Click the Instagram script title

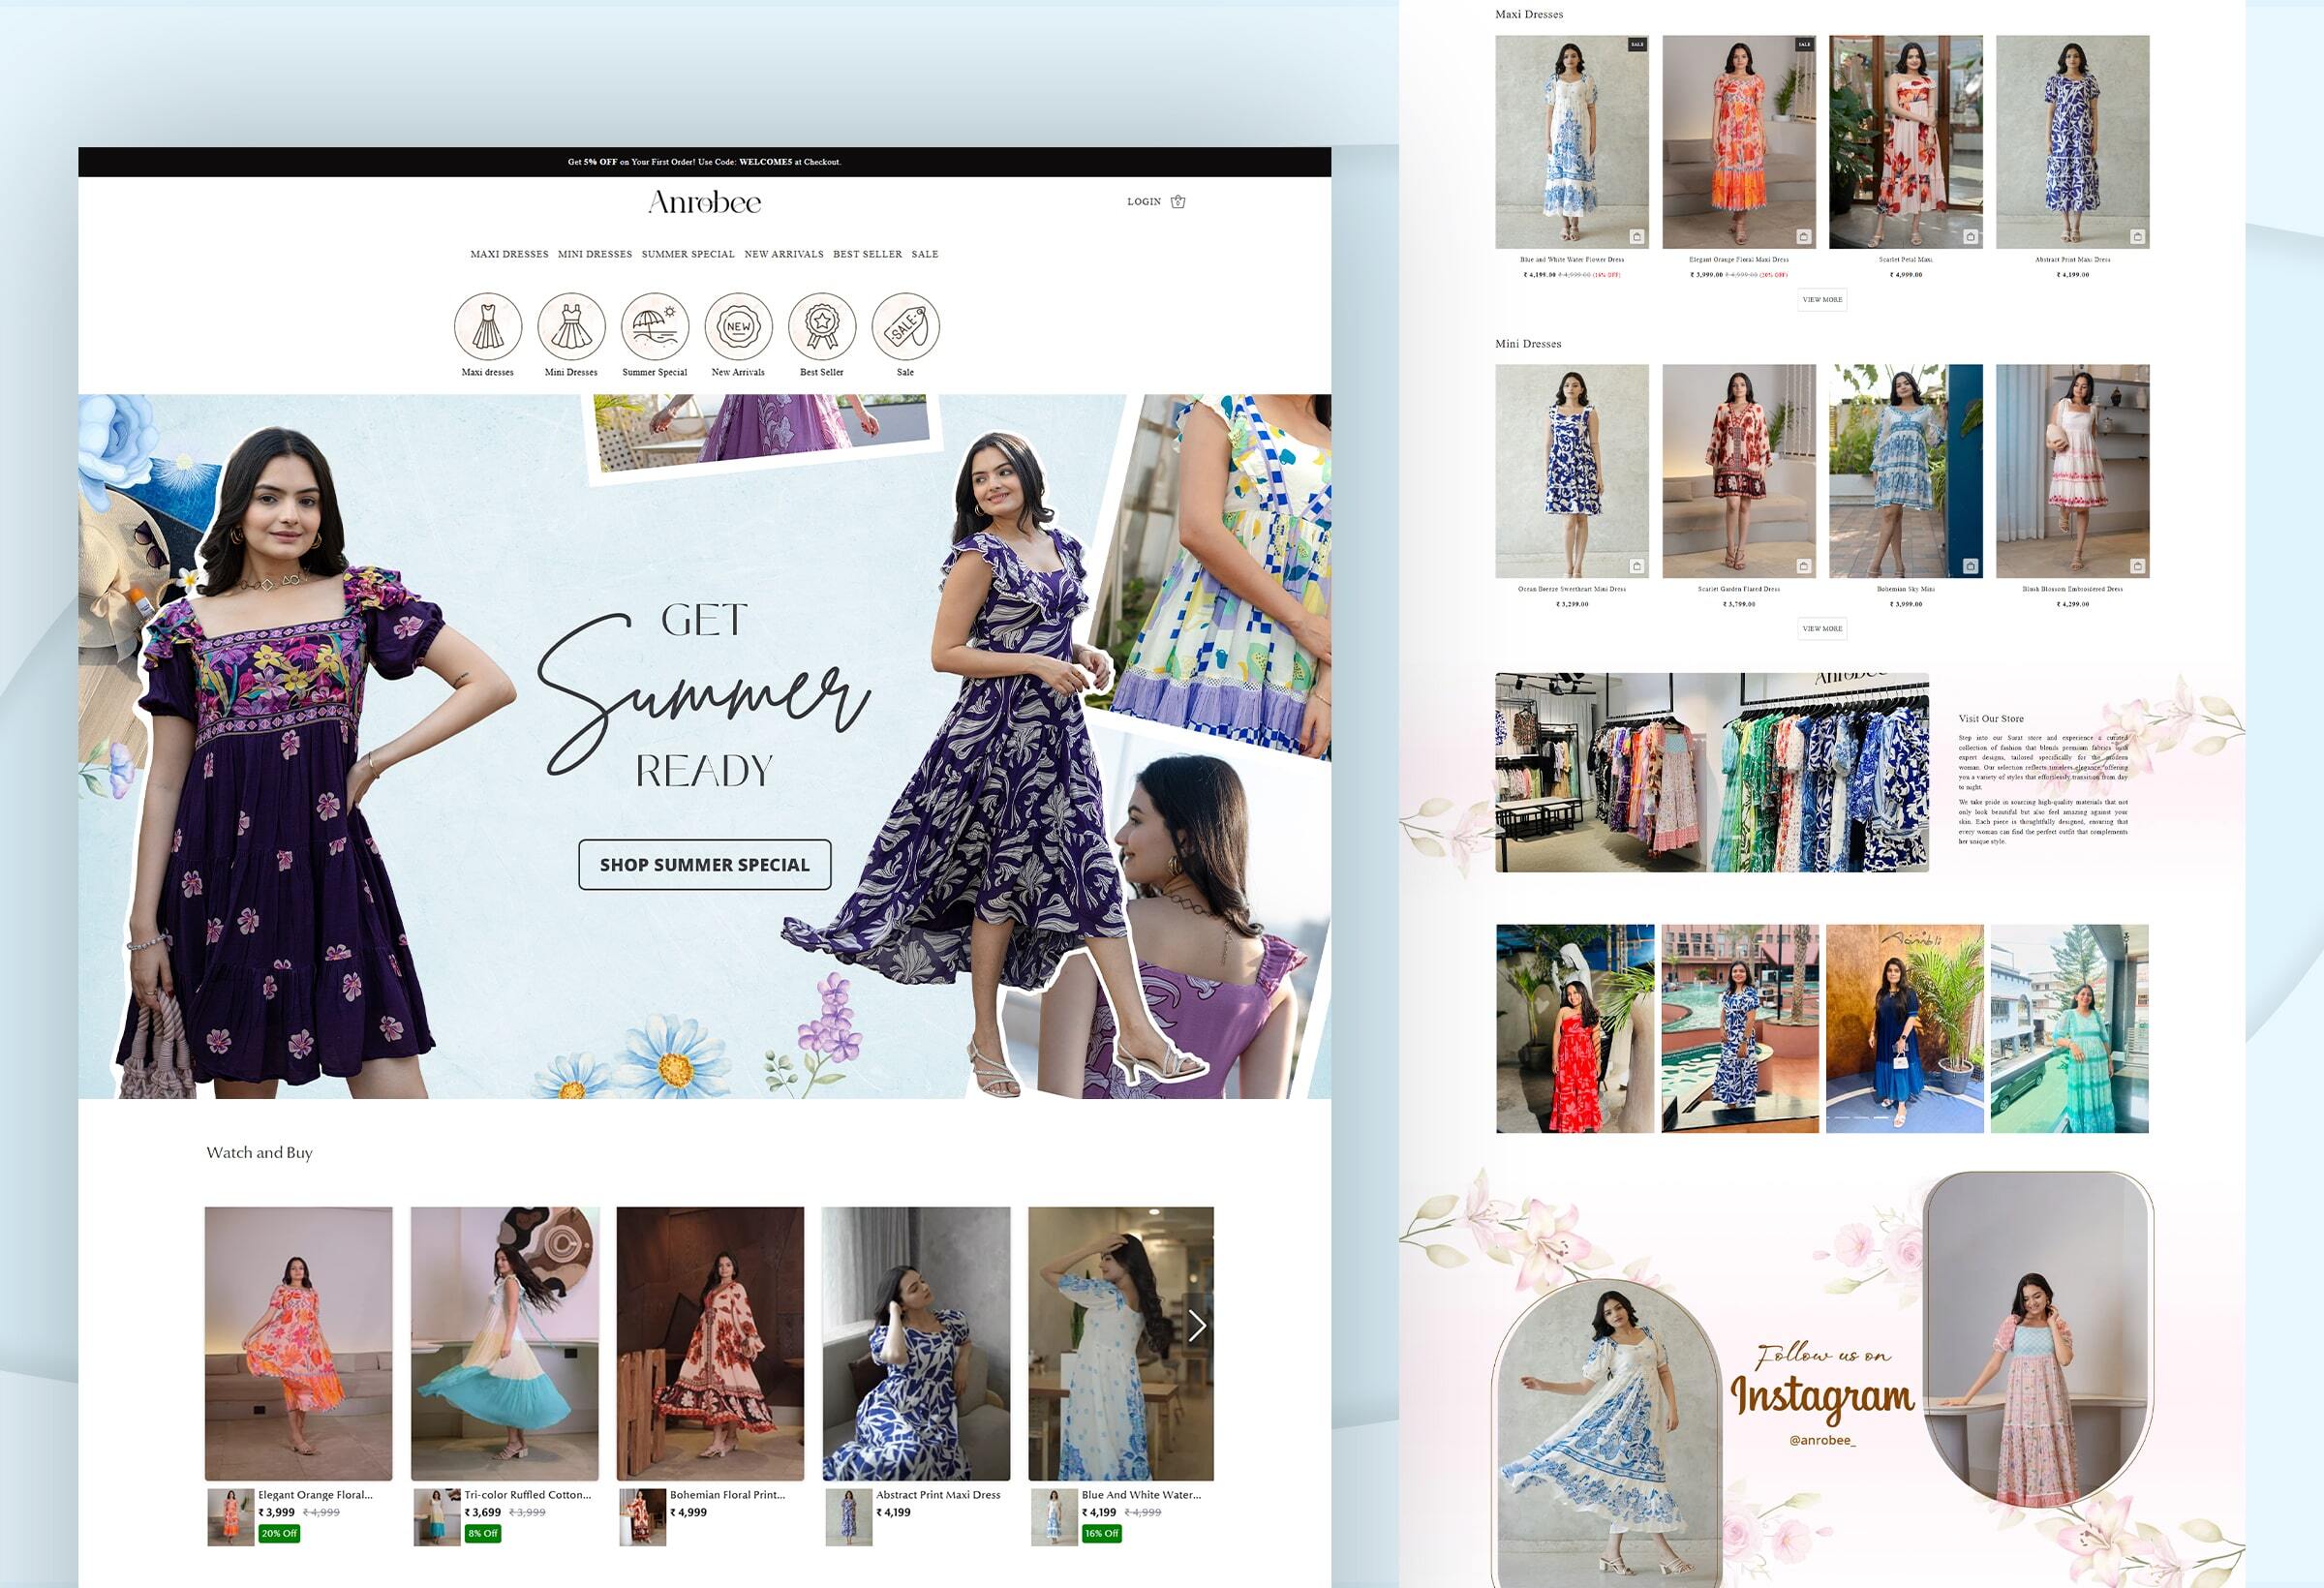click(x=1822, y=1396)
